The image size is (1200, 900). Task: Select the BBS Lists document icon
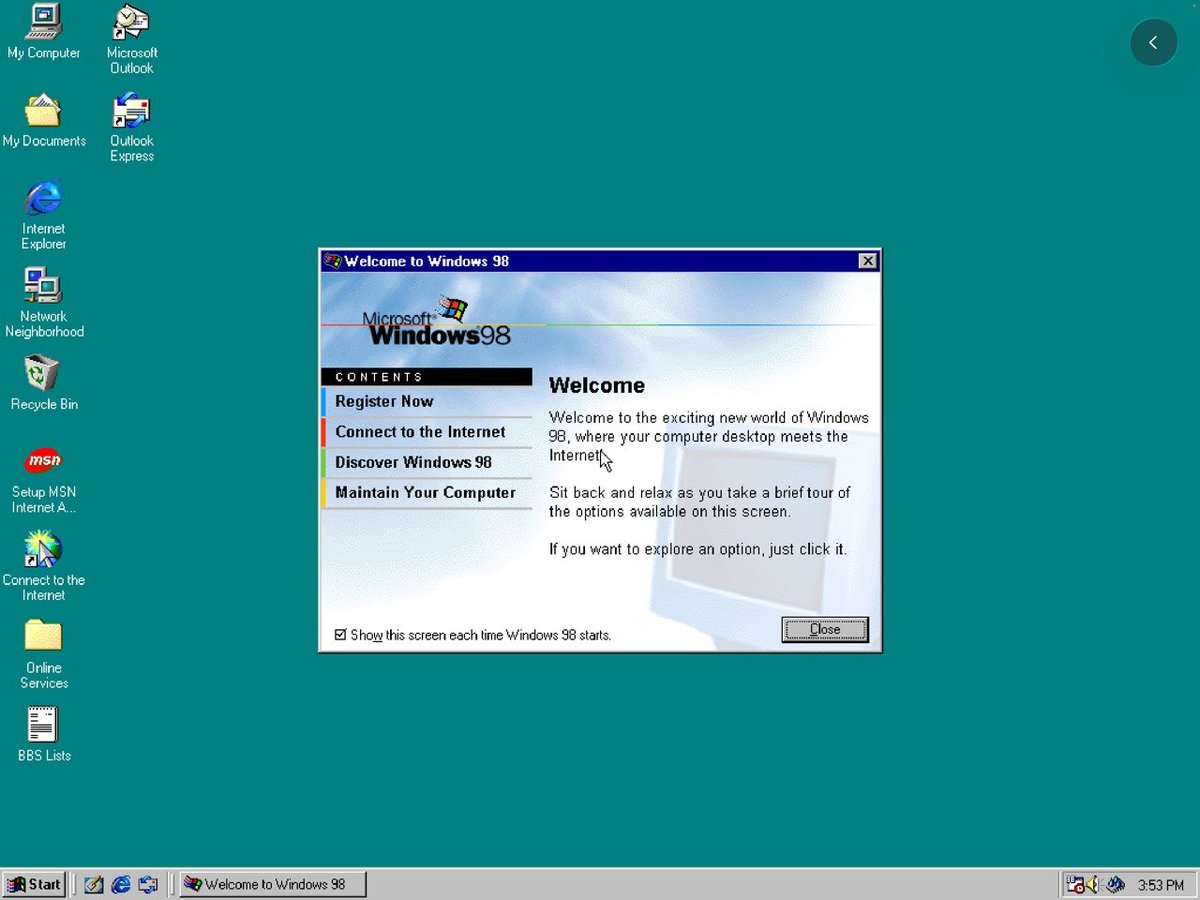[x=44, y=734]
